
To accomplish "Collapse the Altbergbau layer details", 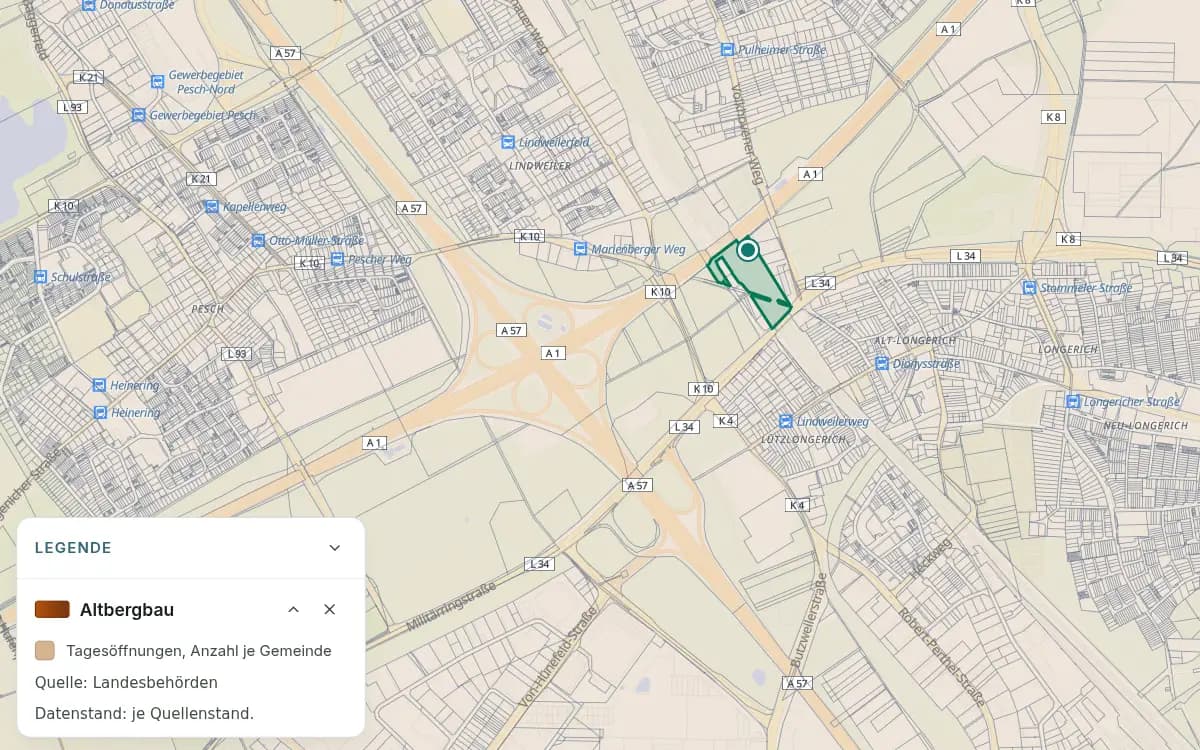I will [x=293, y=609].
